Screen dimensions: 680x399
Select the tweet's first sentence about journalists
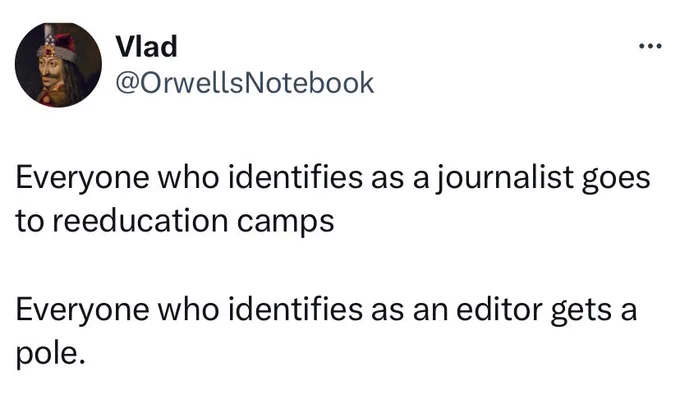(x=333, y=199)
